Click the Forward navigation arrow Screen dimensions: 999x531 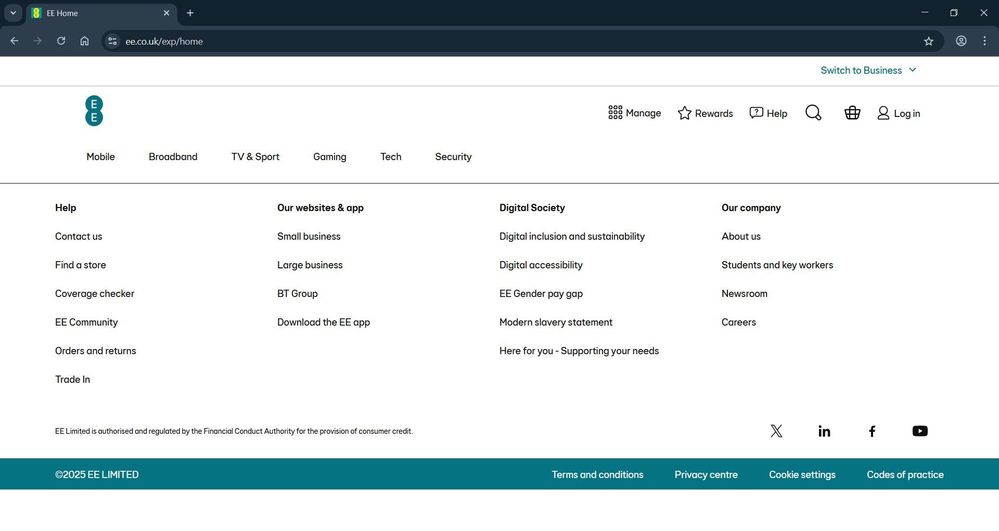[38, 41]
